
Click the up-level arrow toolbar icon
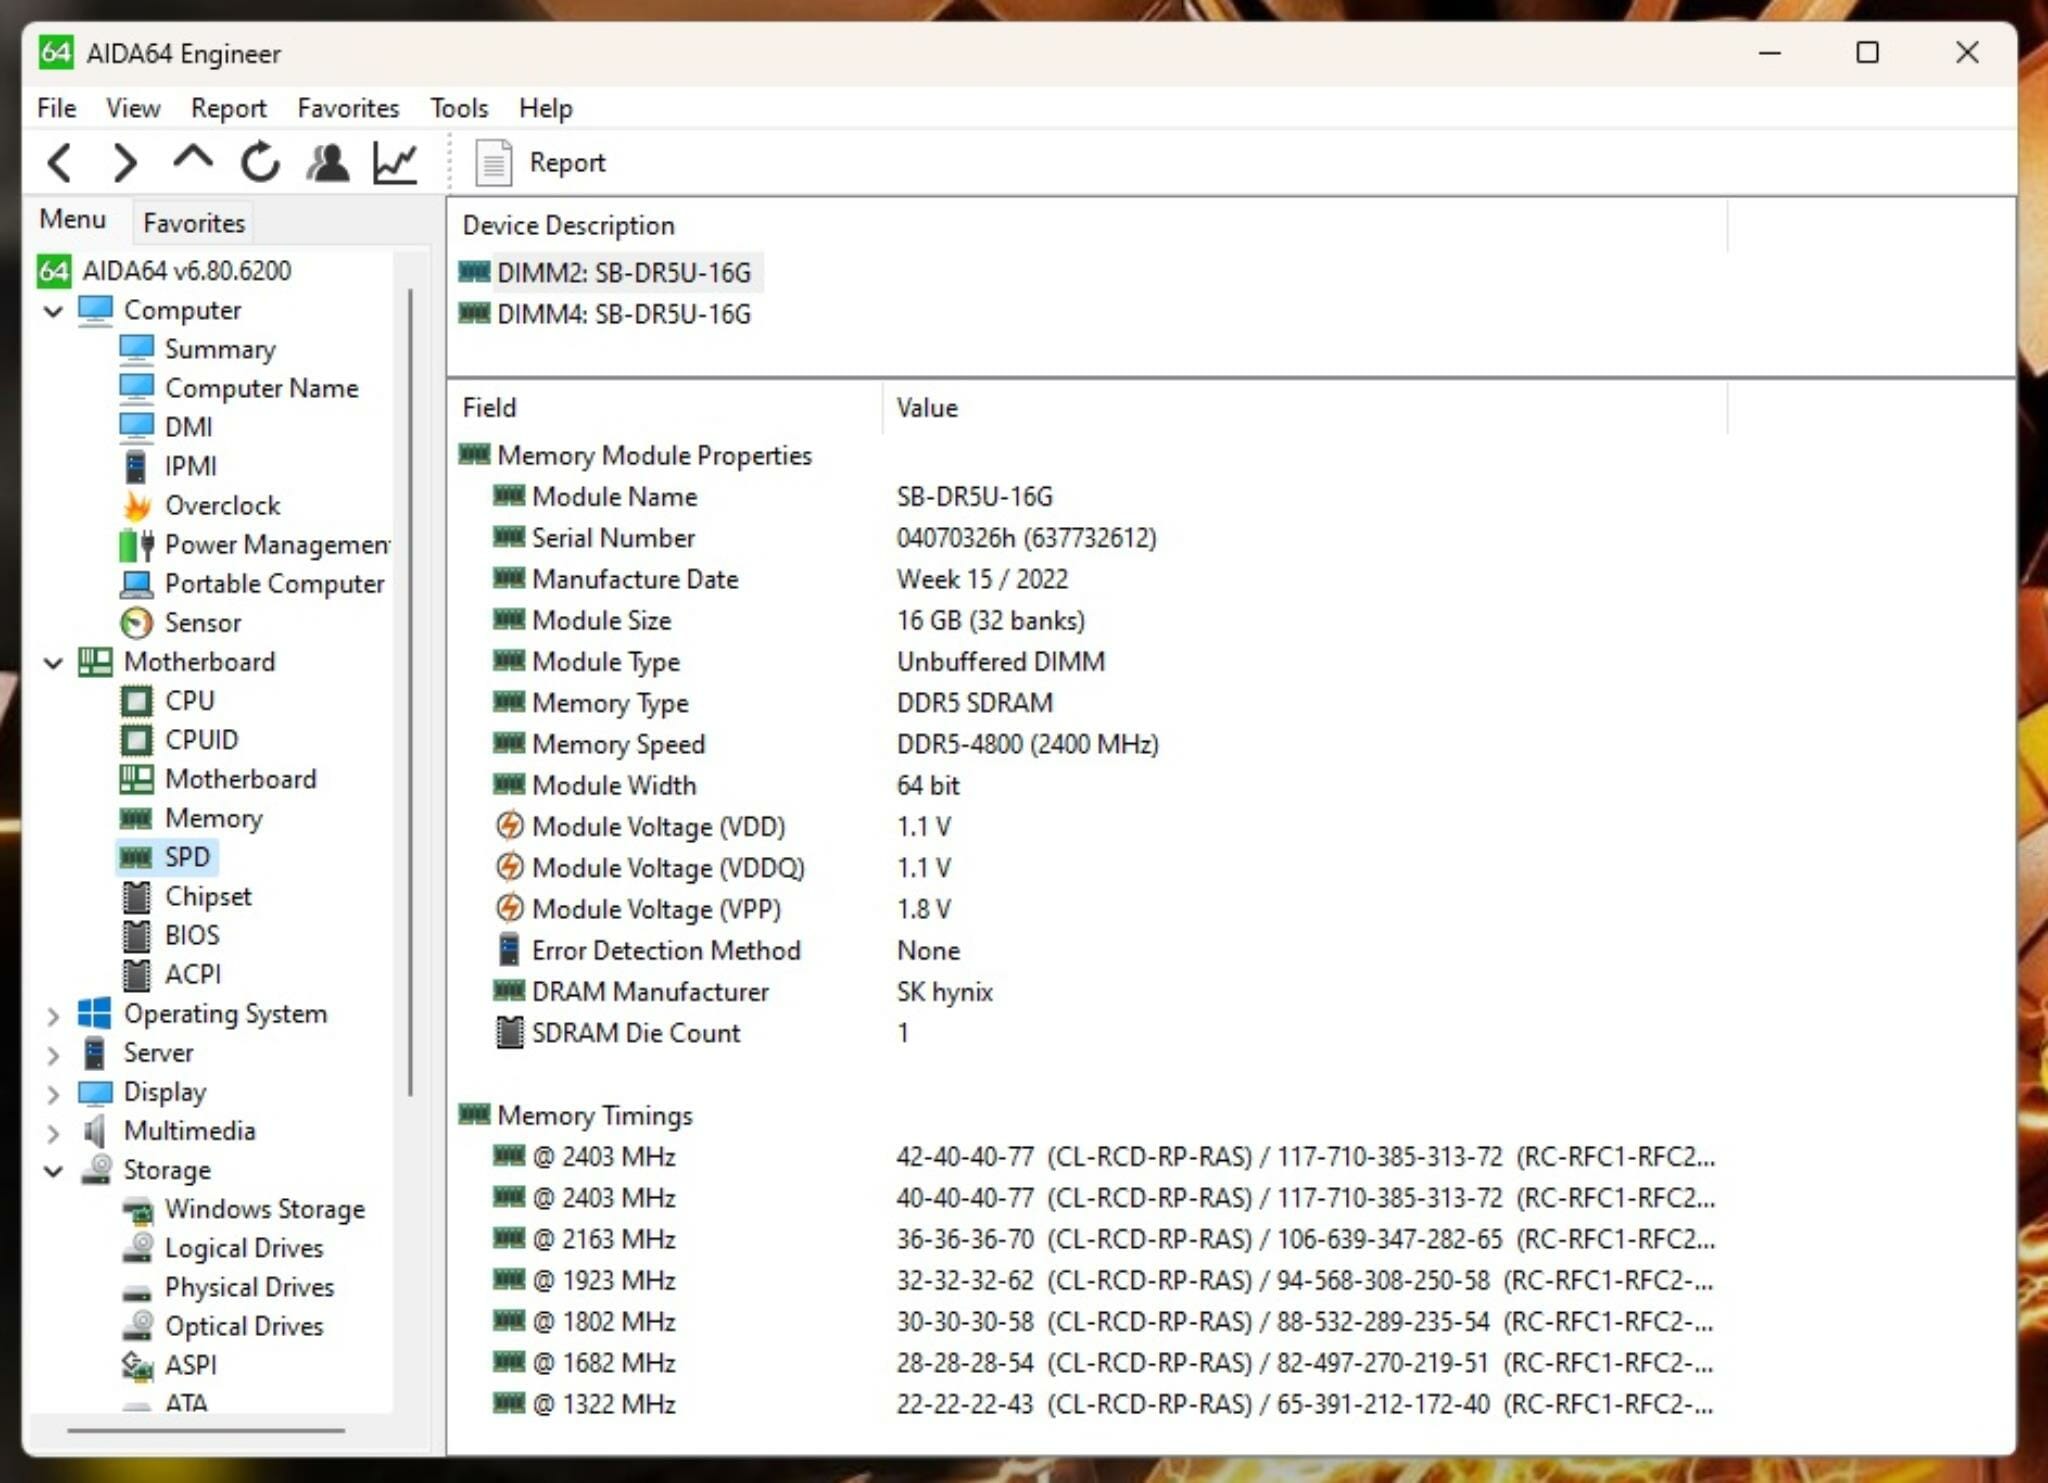coord(192,158)
